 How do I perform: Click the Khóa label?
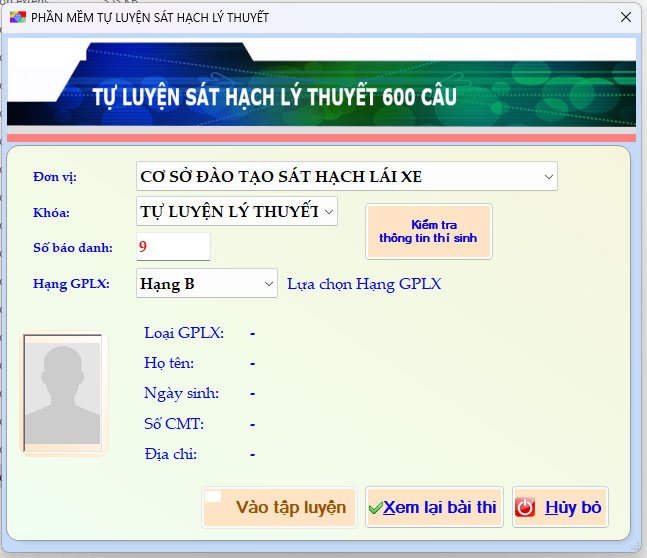(51, 213)
